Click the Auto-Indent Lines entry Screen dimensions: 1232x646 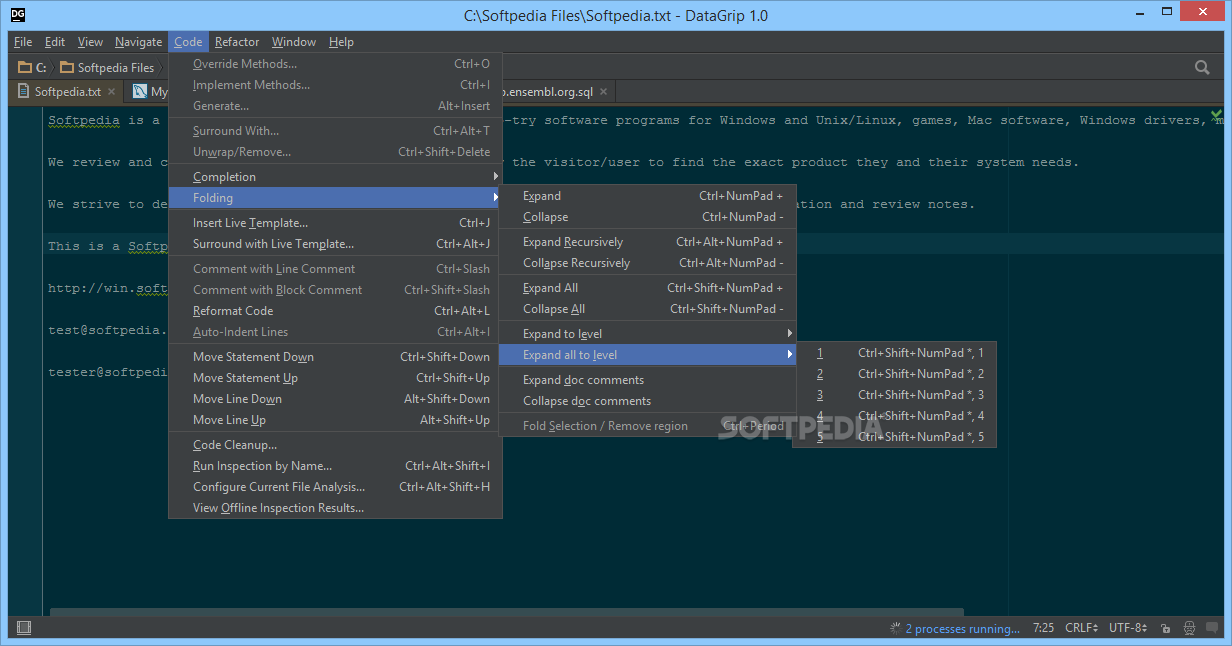(x=335, y=332)
